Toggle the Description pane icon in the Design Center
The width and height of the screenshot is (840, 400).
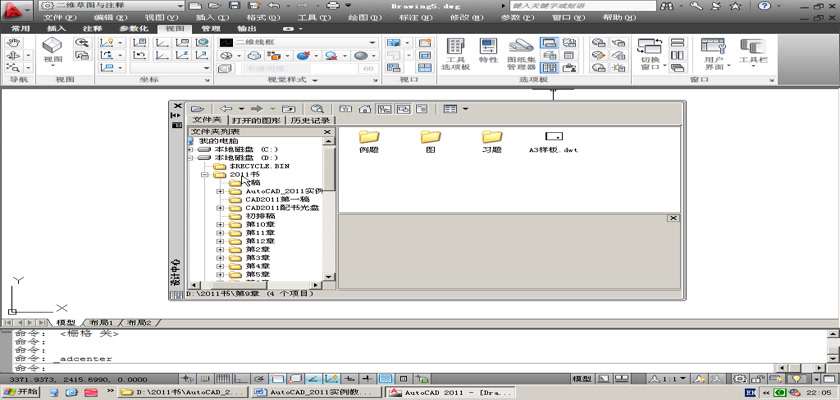click(422, 109)
